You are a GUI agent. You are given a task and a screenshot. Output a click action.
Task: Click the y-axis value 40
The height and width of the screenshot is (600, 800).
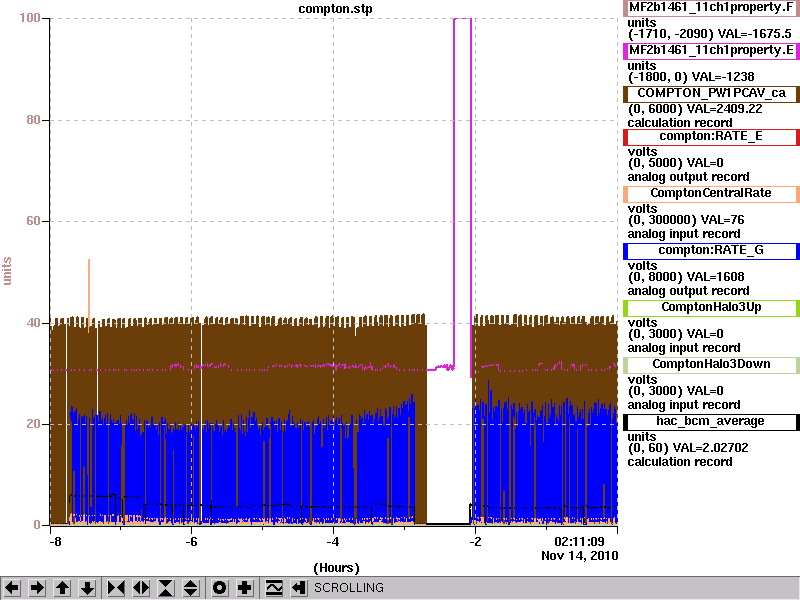pos(33,323)
